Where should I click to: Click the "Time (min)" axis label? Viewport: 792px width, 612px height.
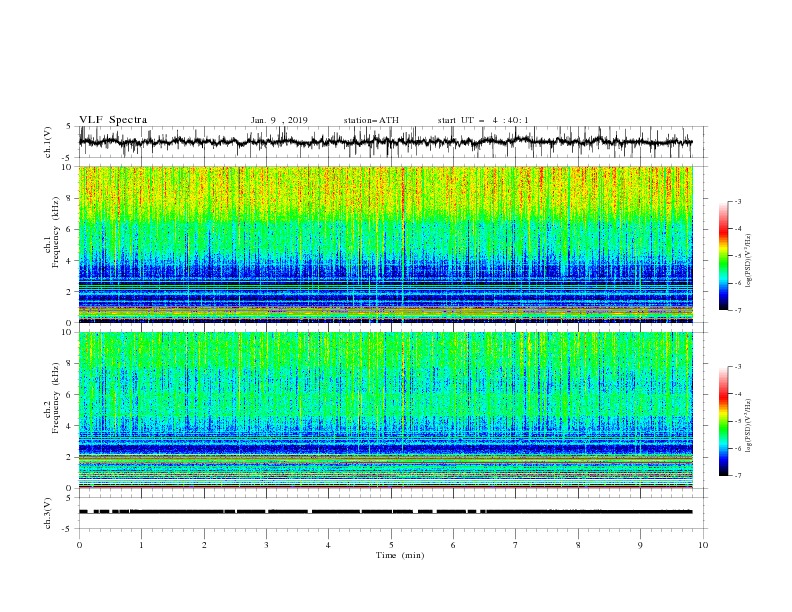tap(400, 555)
